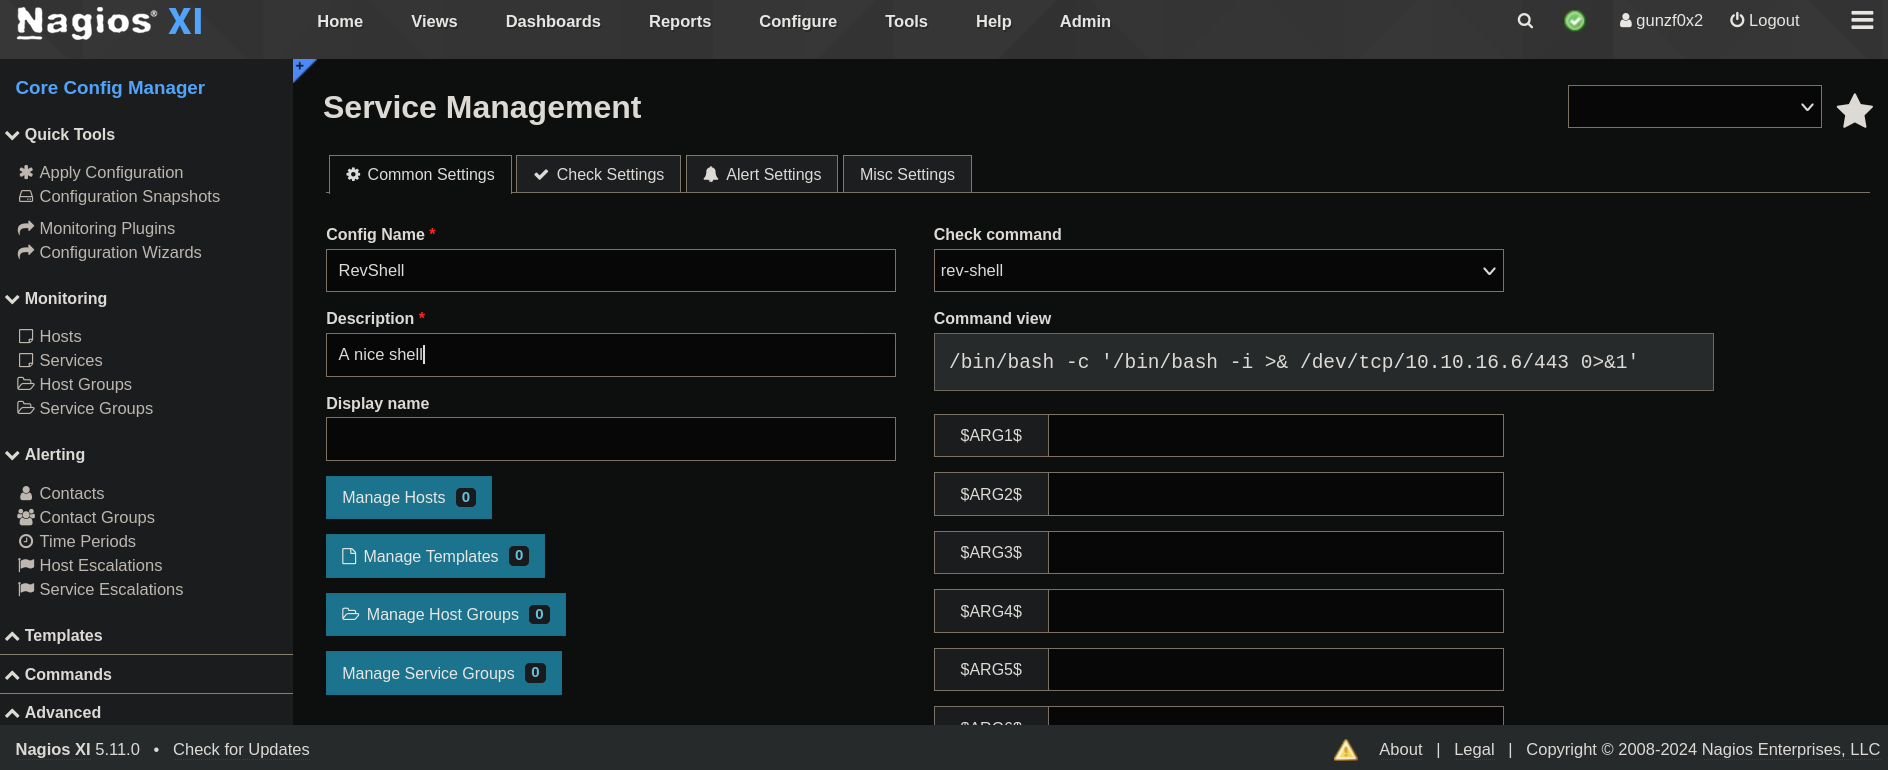The image size is (1888, 770).
Task: Click the Configuration Wizards arrow icon
Action: click(x=26, y=252)
